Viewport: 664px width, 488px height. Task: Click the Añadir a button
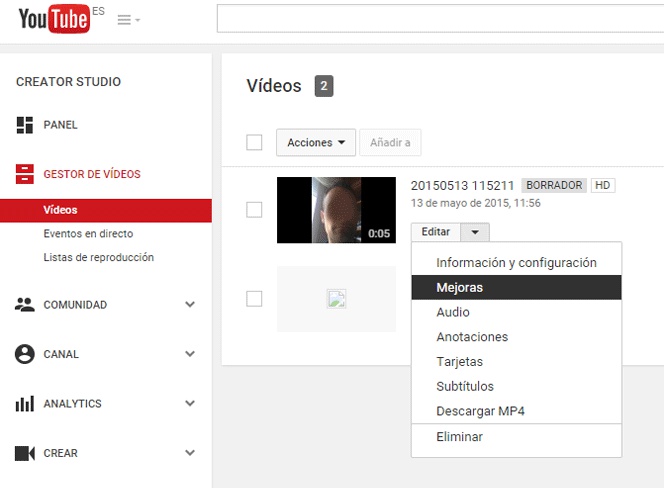point(390,143)
